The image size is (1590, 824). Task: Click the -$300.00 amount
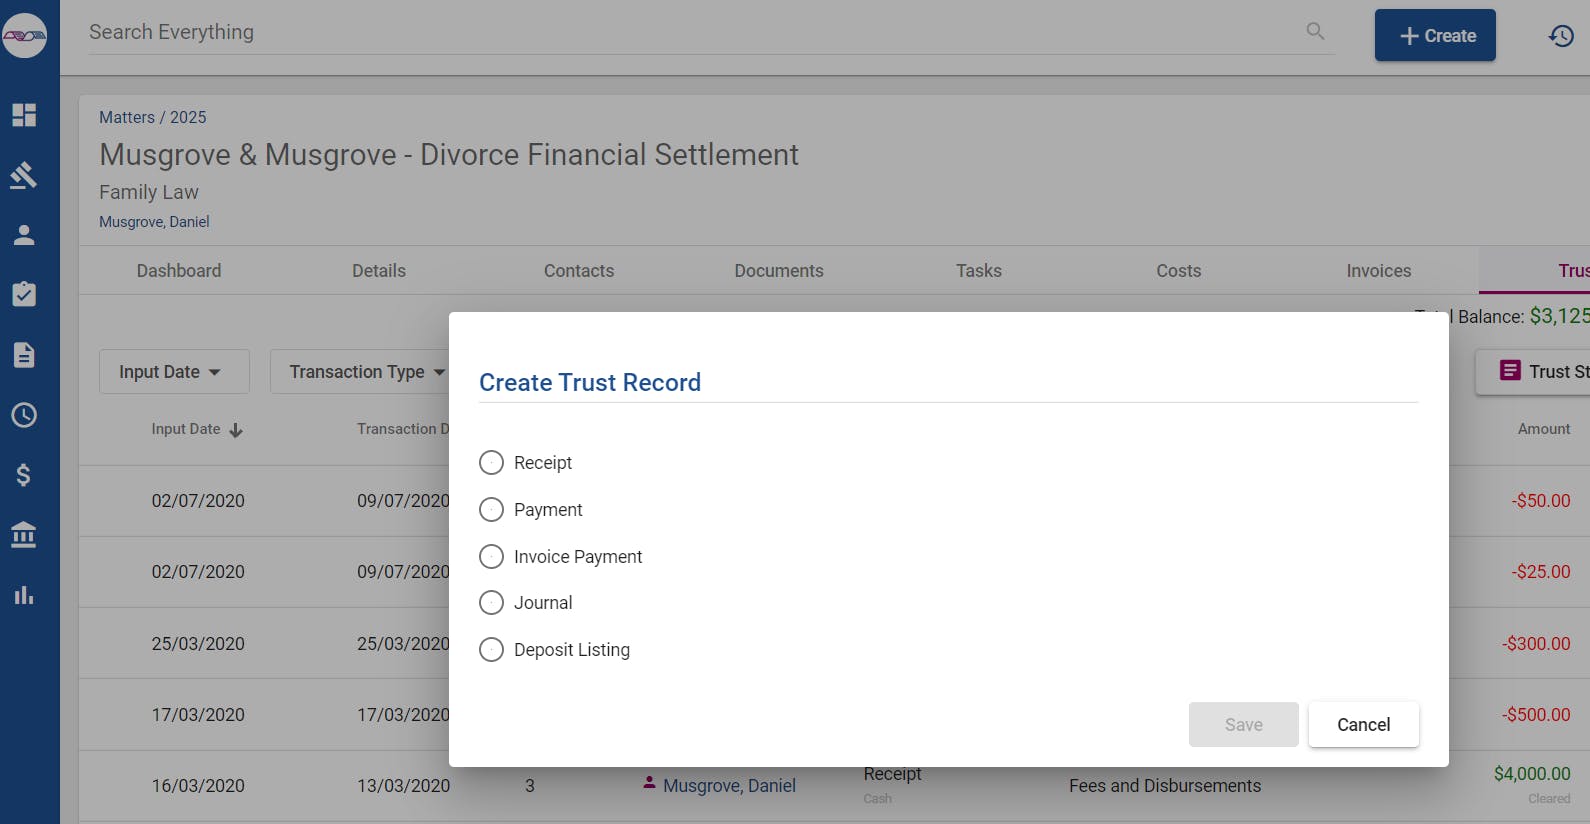tap(1536, 644)
